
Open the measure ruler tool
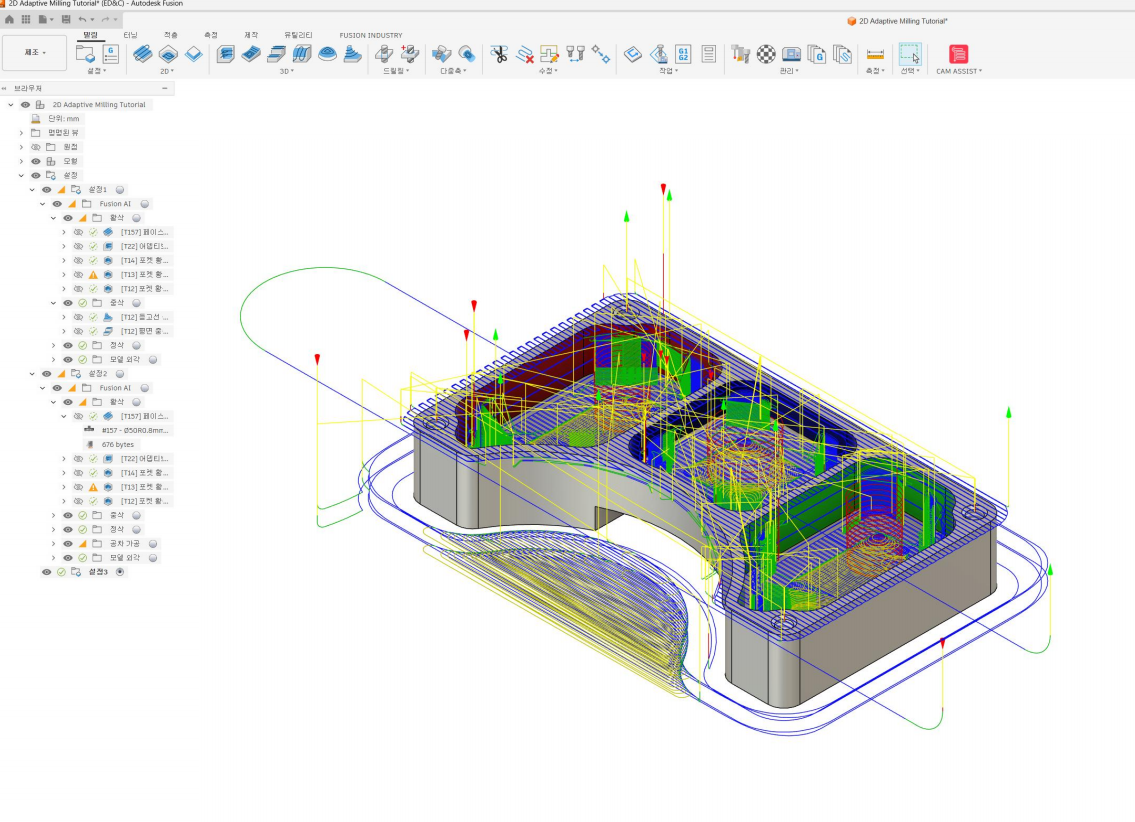pyautogui.click(x=875, y=54)
